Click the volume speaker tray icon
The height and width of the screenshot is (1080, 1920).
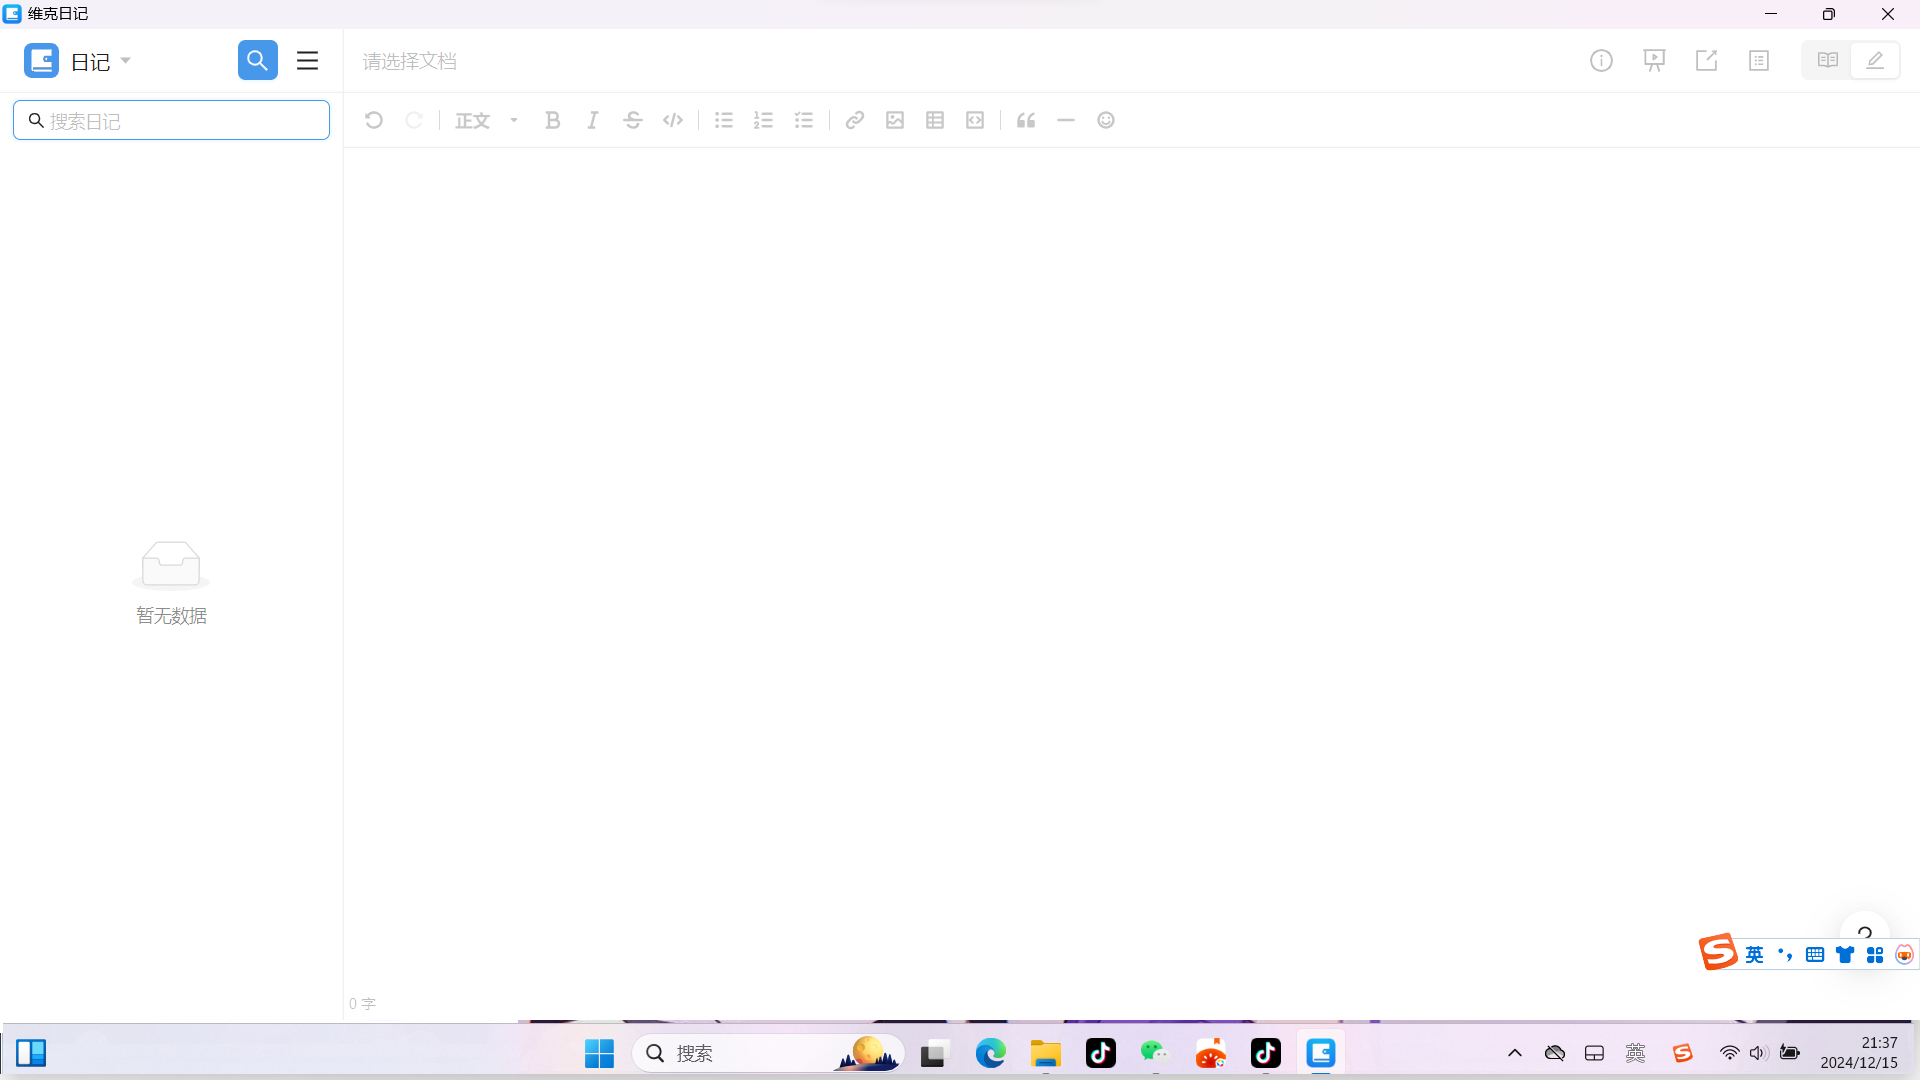click(1758, 1053)
